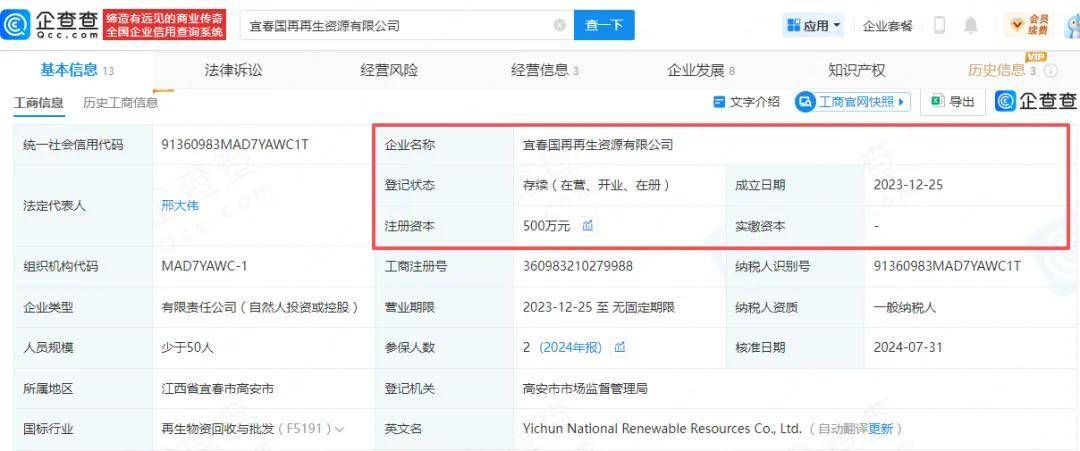Switch to 经营风险 tab
Screen dimensions: 1080x451
(389, 70)
